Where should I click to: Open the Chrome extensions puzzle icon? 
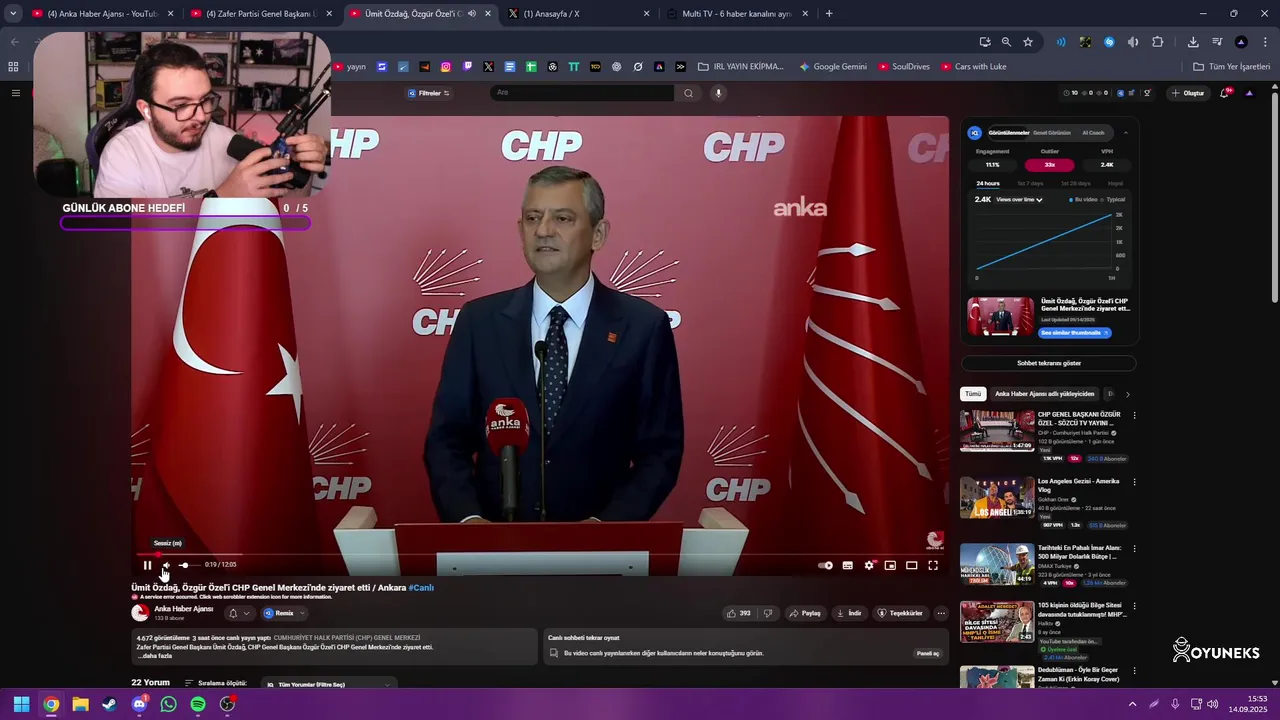(x=1158, y=42)
